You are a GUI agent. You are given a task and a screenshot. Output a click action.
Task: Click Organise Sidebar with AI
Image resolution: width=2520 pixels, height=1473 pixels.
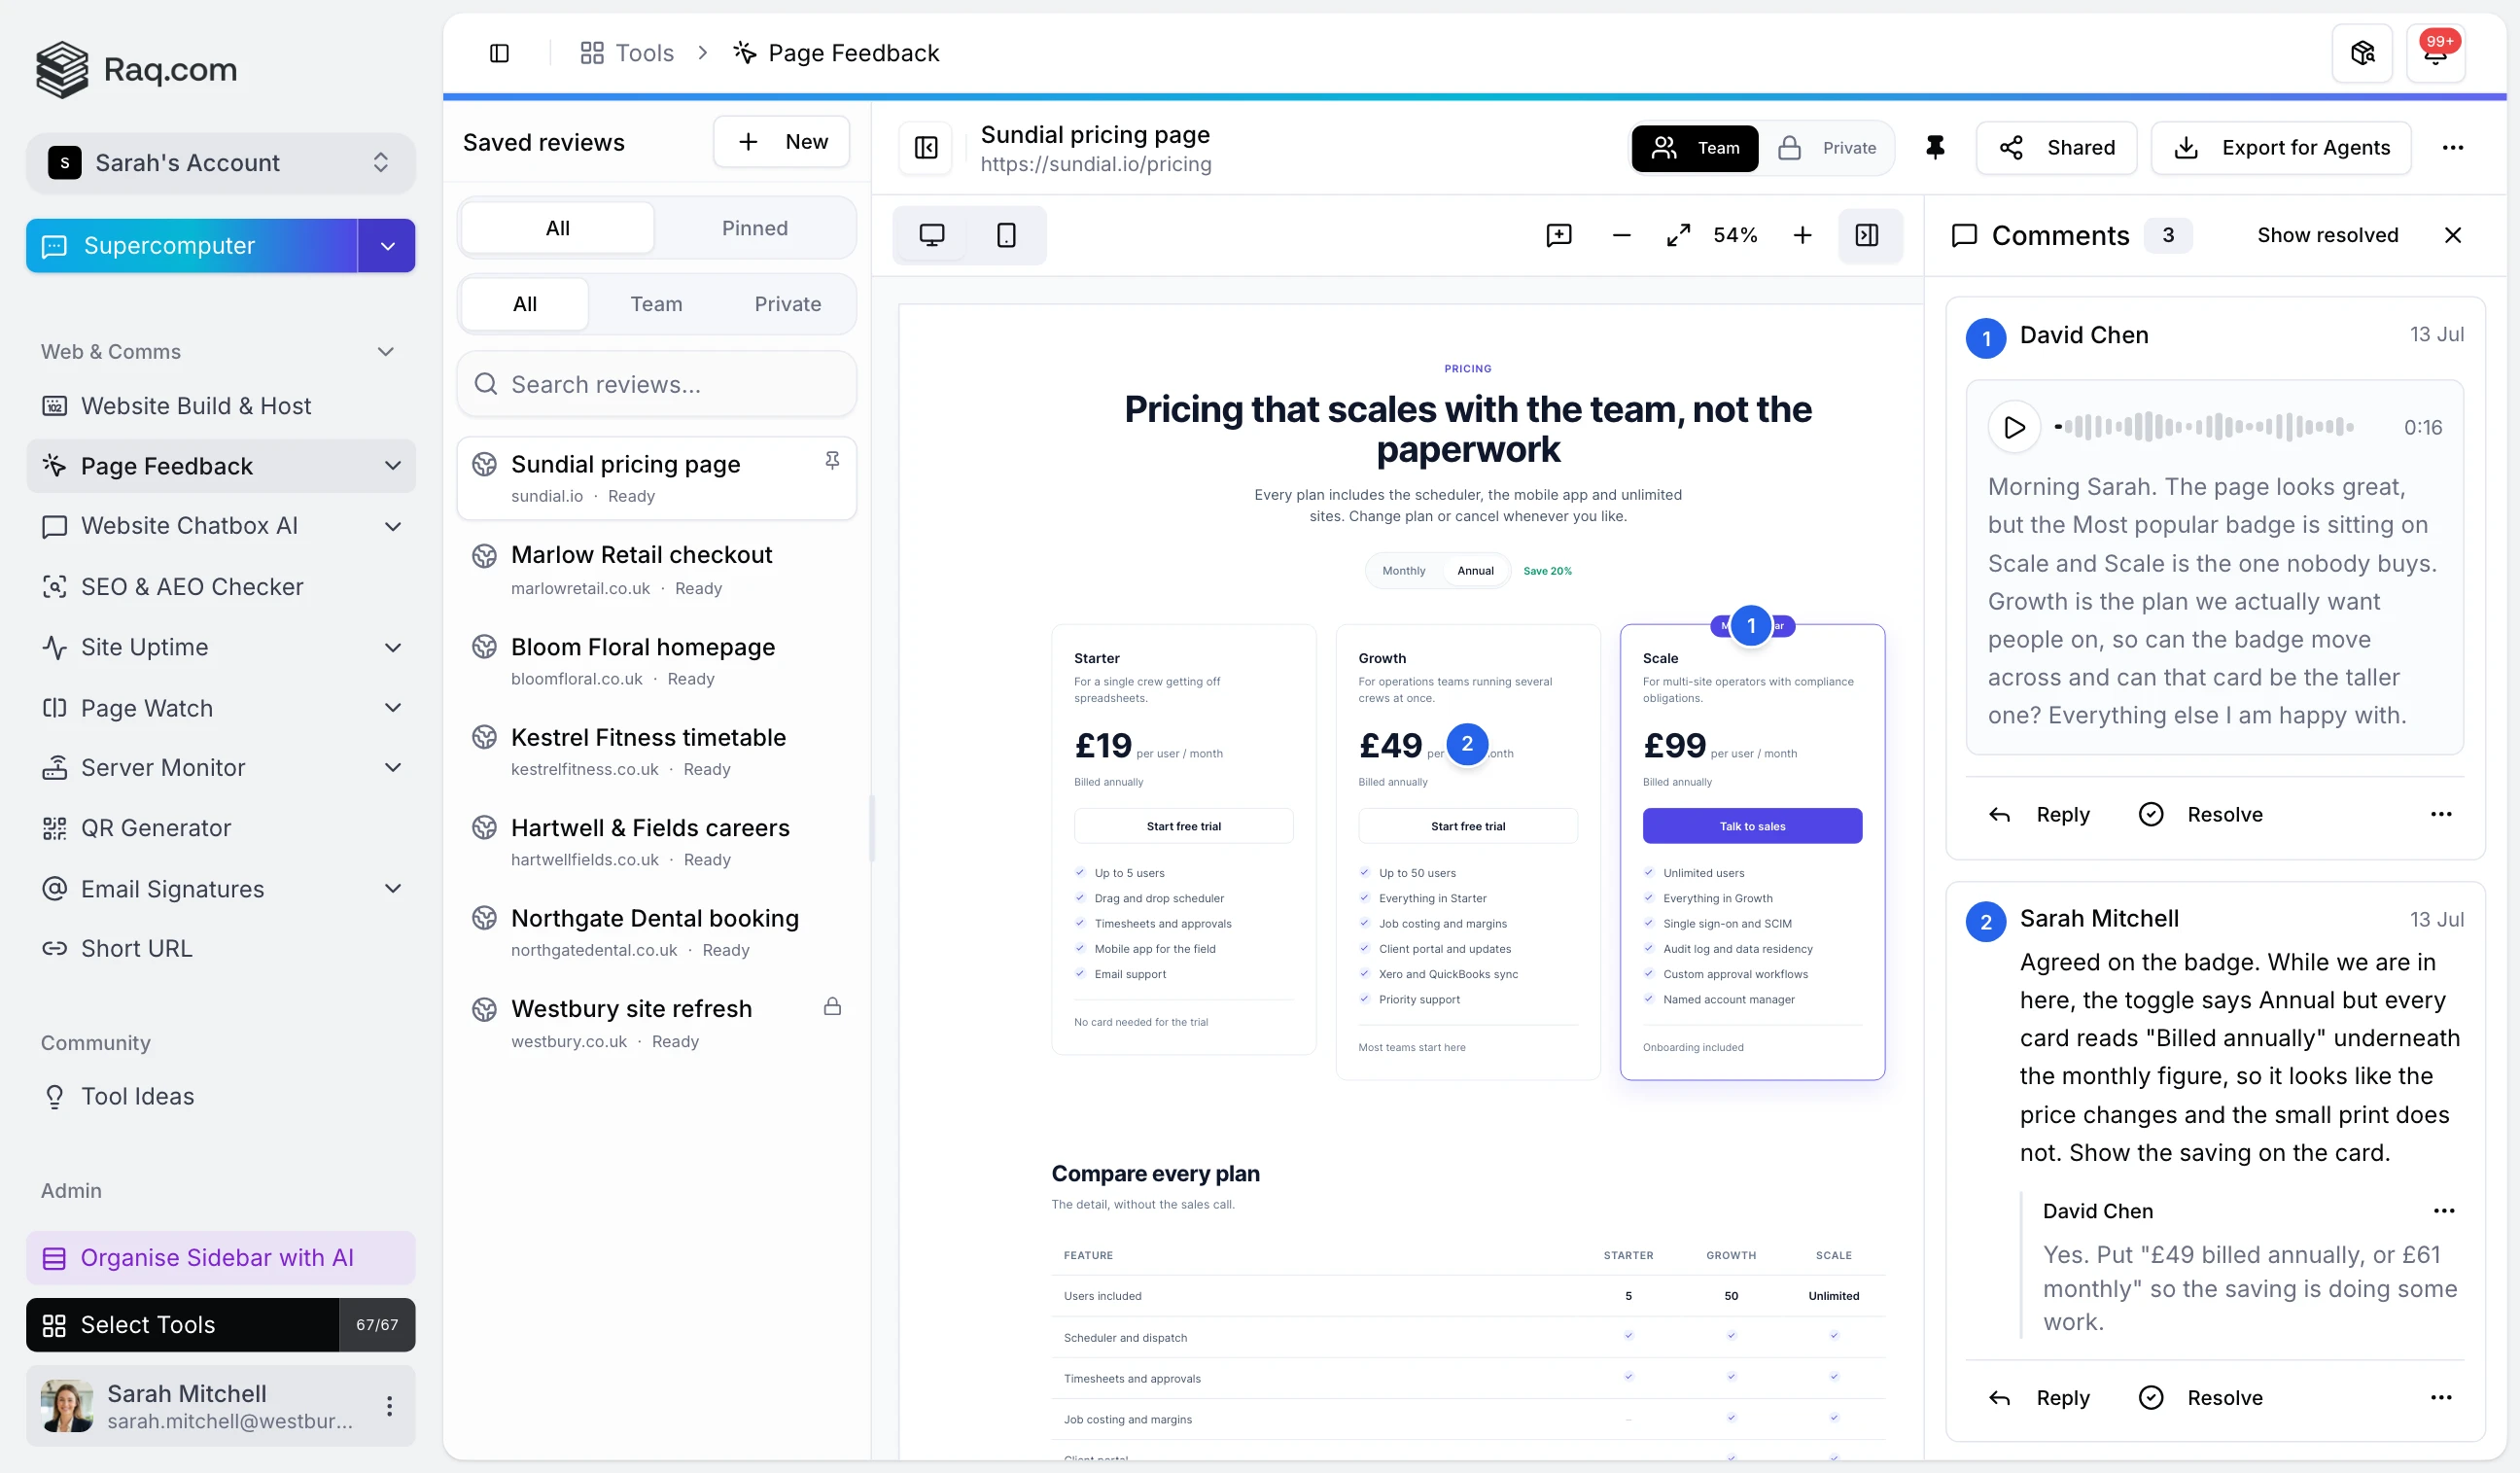(220, 1258)
